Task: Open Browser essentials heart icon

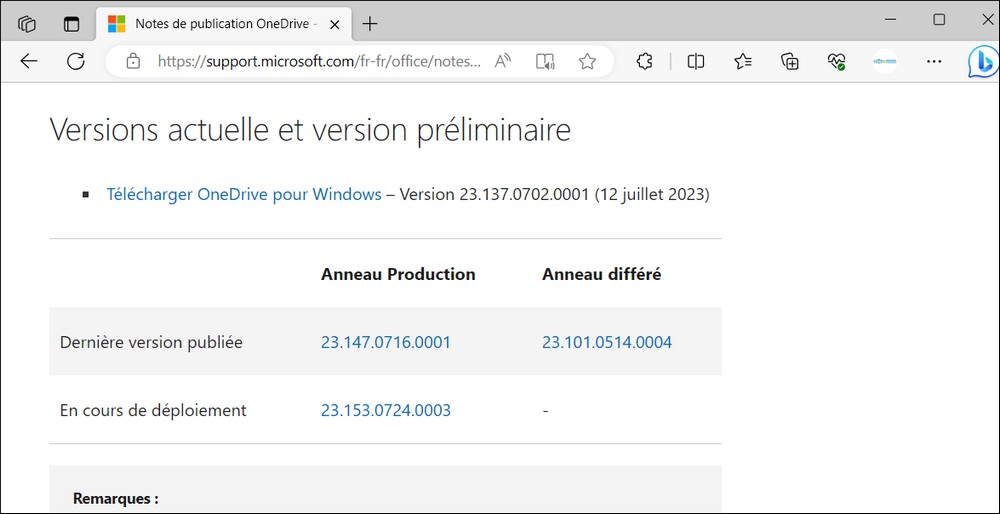Action: pyautogui.click(x=836, y=61)
